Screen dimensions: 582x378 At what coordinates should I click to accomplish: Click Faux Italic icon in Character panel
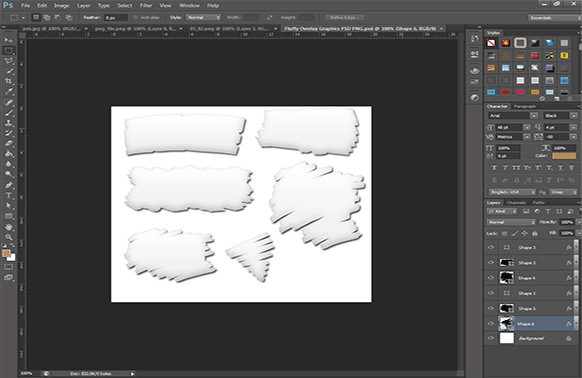click(505, 168)
